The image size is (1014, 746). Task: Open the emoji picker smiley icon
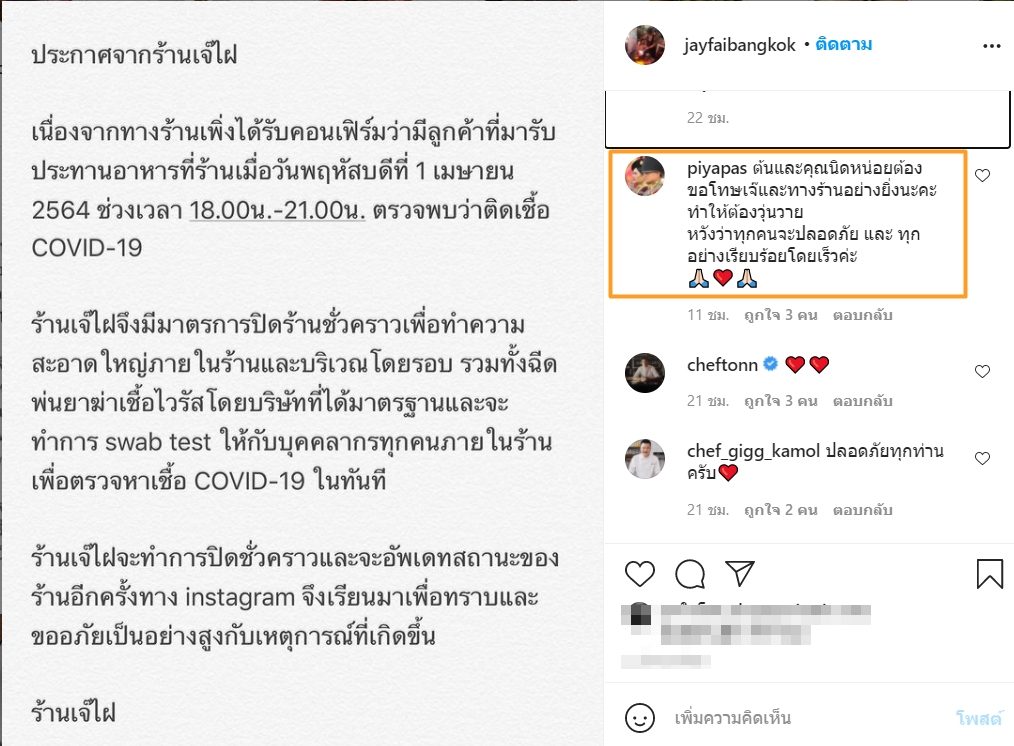pyautogui.click(x=640, y=718)
